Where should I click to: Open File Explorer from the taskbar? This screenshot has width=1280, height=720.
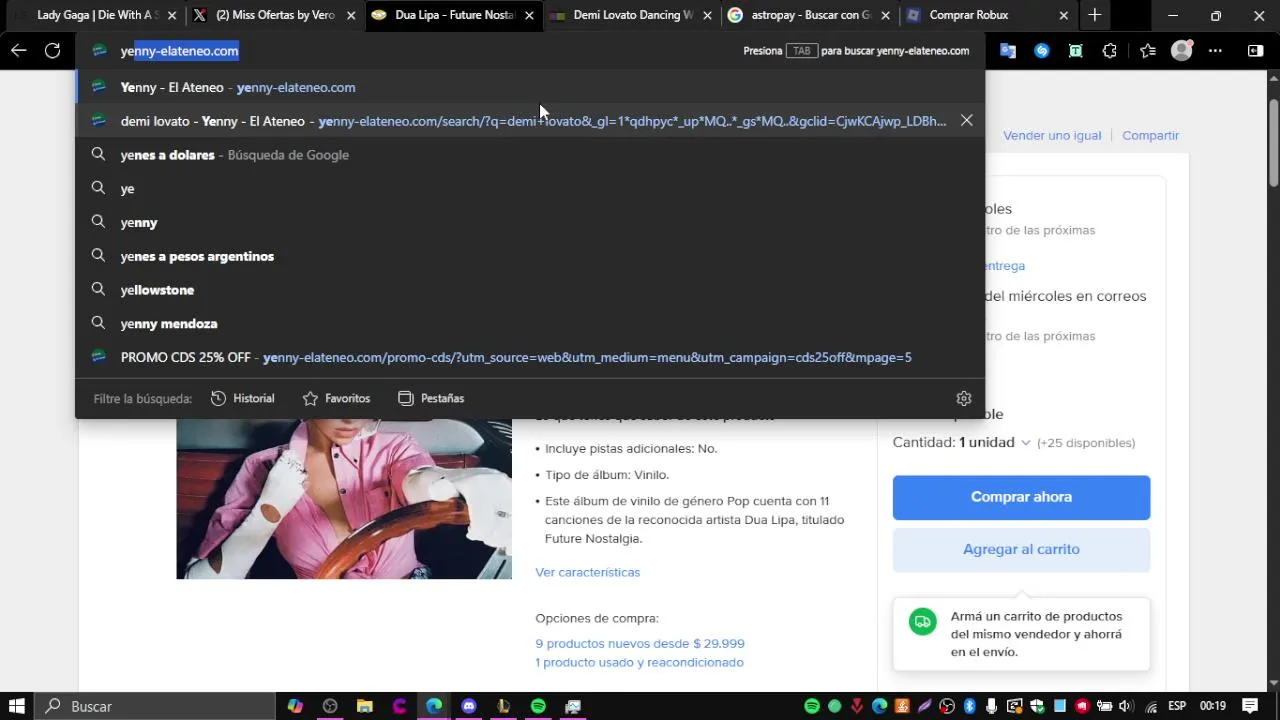point(365,706)
